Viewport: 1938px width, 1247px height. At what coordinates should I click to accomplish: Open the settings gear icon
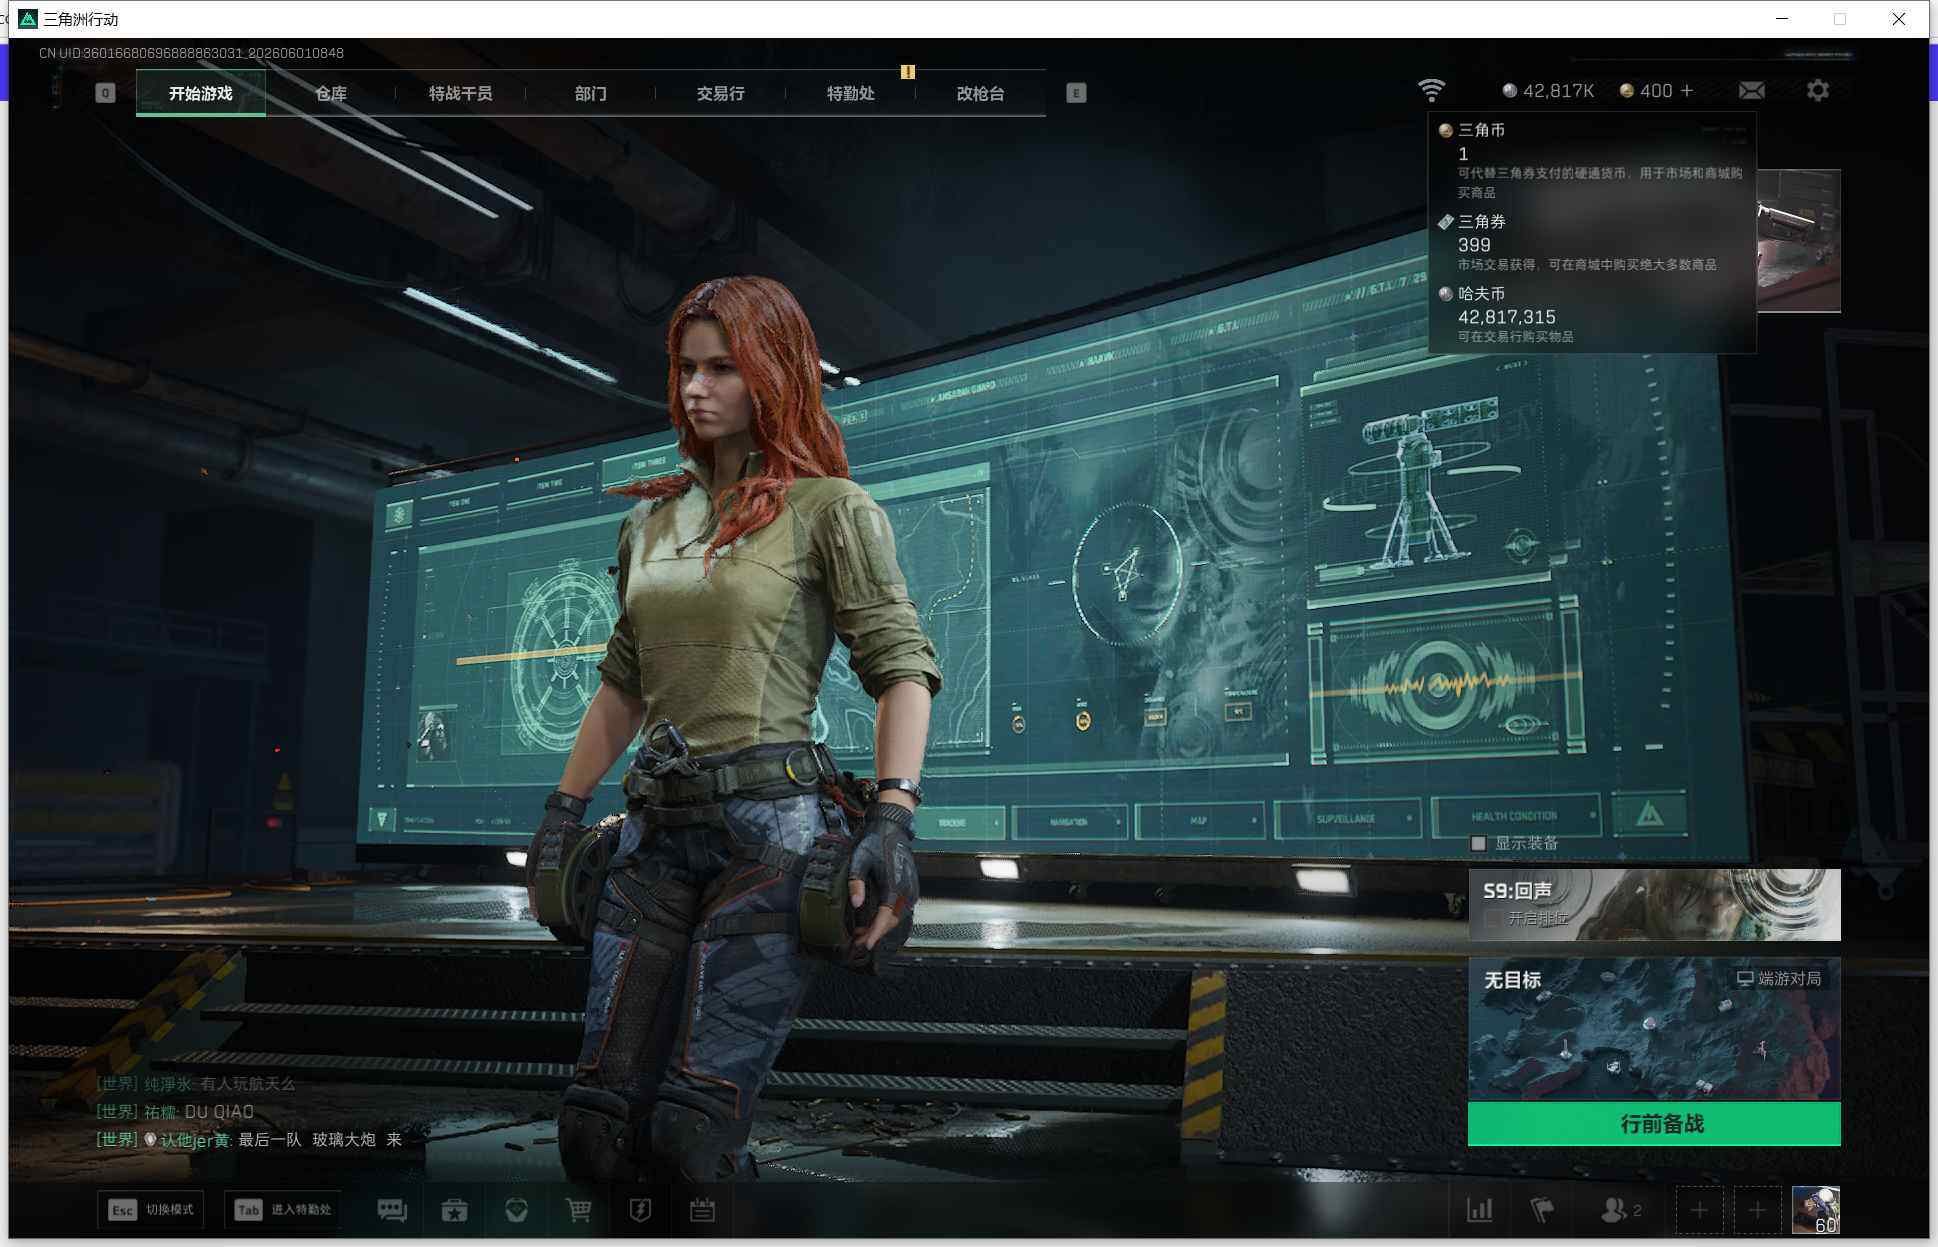[x=1818, y=90]
